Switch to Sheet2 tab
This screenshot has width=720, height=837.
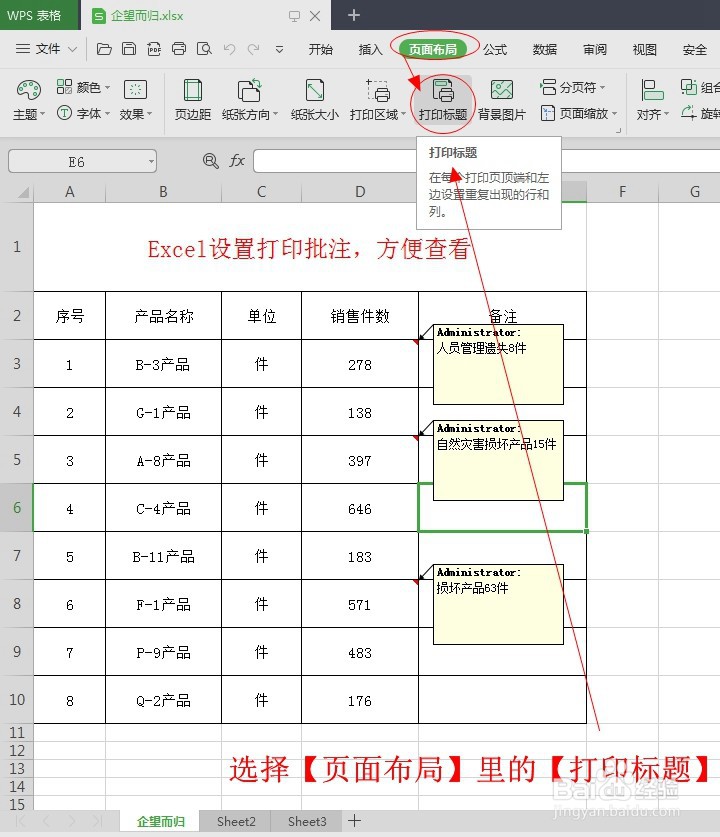click(x=236, y=821)
